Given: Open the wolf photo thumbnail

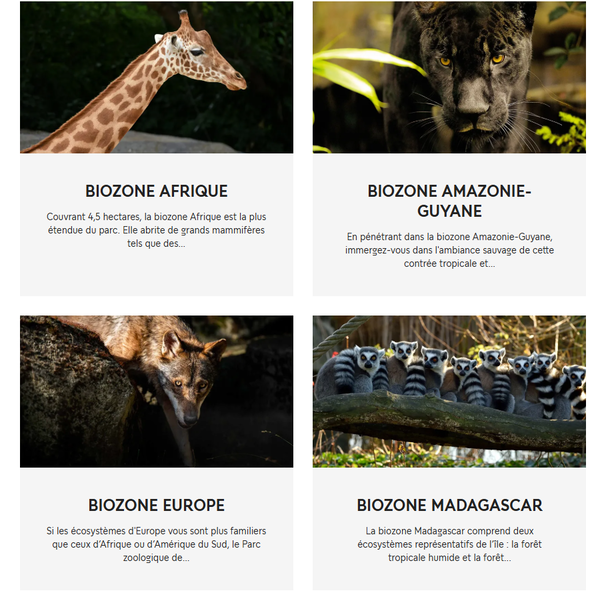Looking at the screenshot, I should 157,391.
